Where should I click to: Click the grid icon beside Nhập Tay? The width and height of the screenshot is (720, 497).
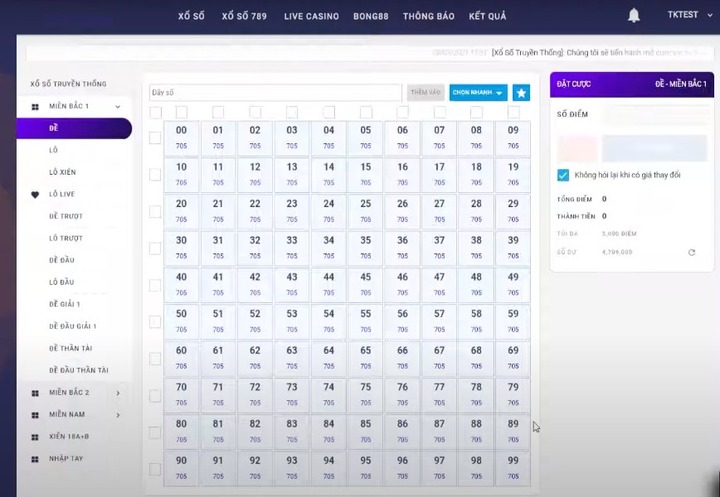35,459
